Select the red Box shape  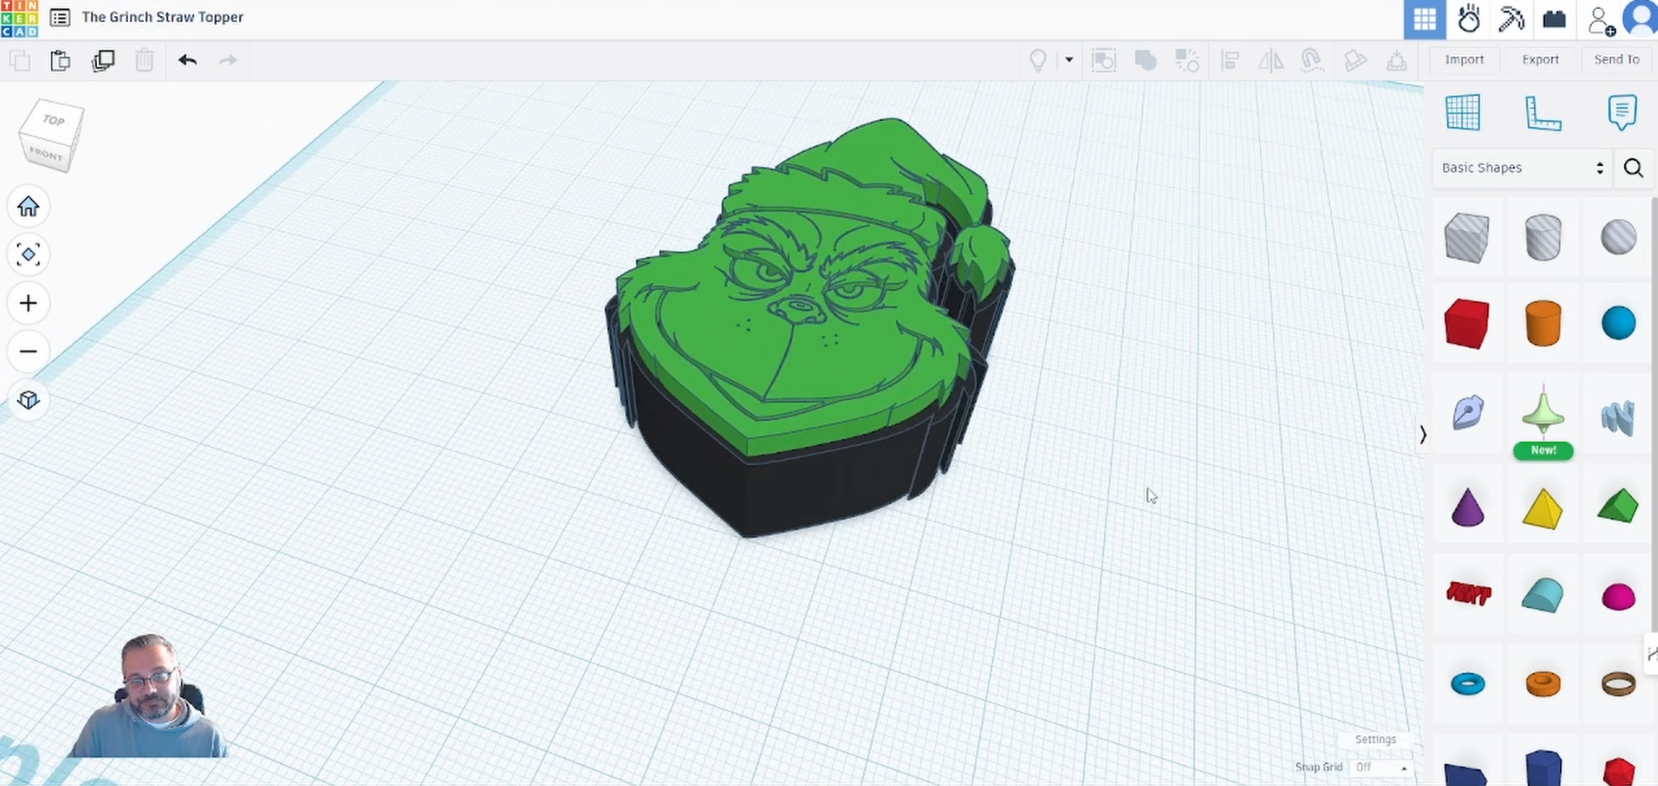(x=1466, y=324)
